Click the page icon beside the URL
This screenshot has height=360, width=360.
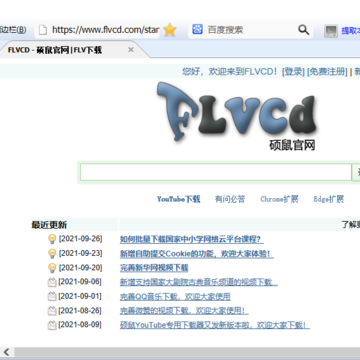click(x=42, y=30)
